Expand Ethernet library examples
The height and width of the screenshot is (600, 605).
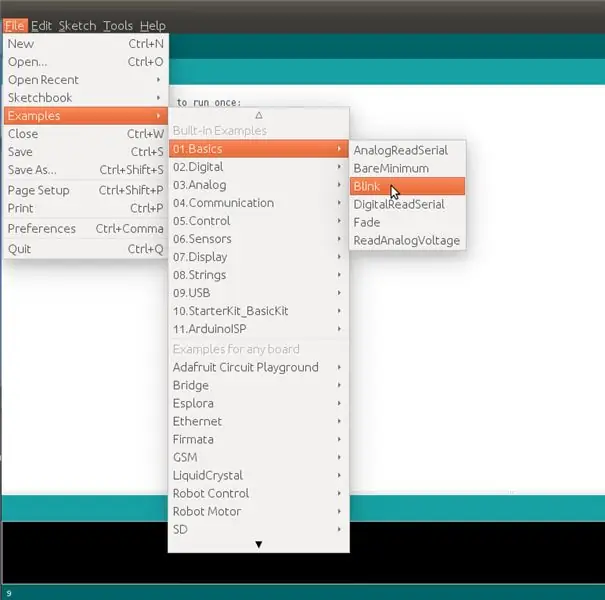[259, 421]
